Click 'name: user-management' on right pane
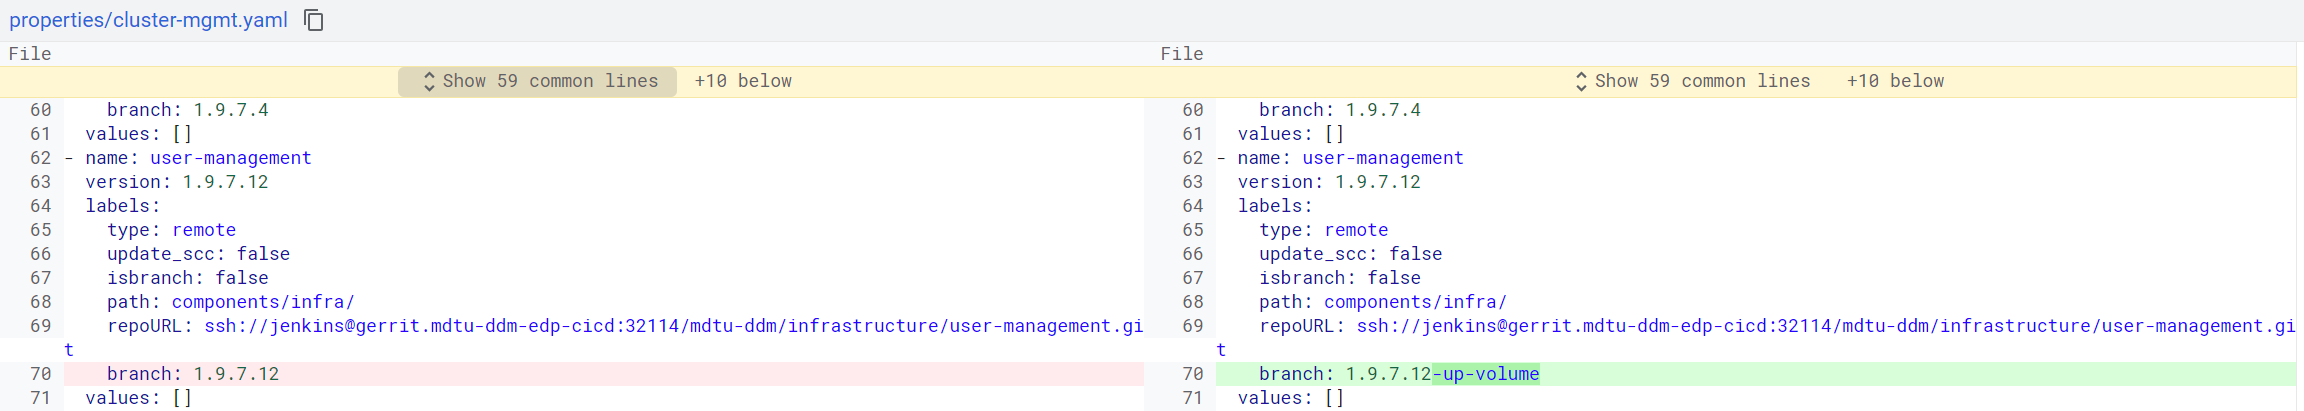The width and height of the screenshot is (2304, 411). (1350, 158)
